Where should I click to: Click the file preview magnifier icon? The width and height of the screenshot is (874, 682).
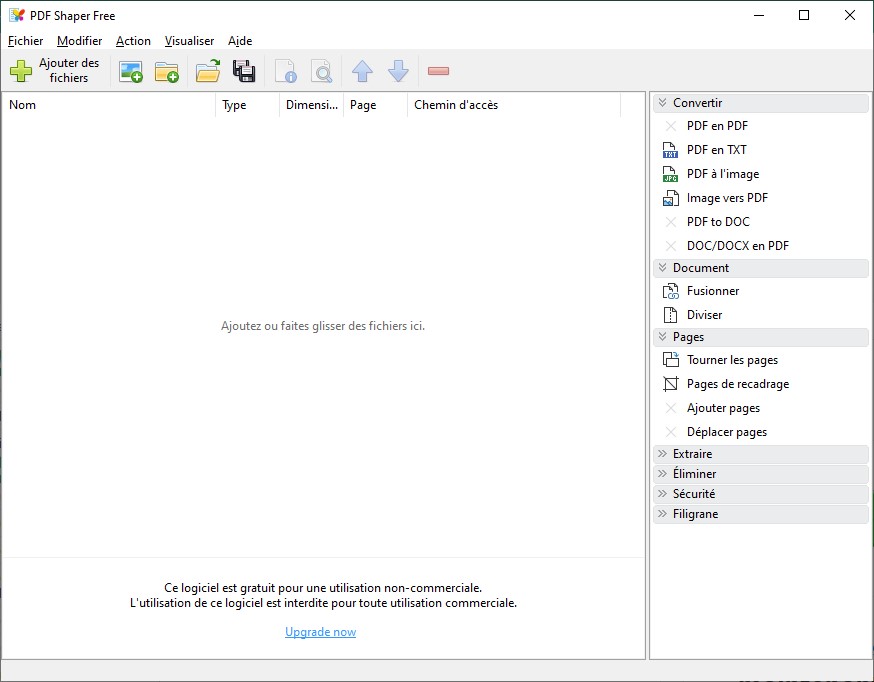[321, 71]
